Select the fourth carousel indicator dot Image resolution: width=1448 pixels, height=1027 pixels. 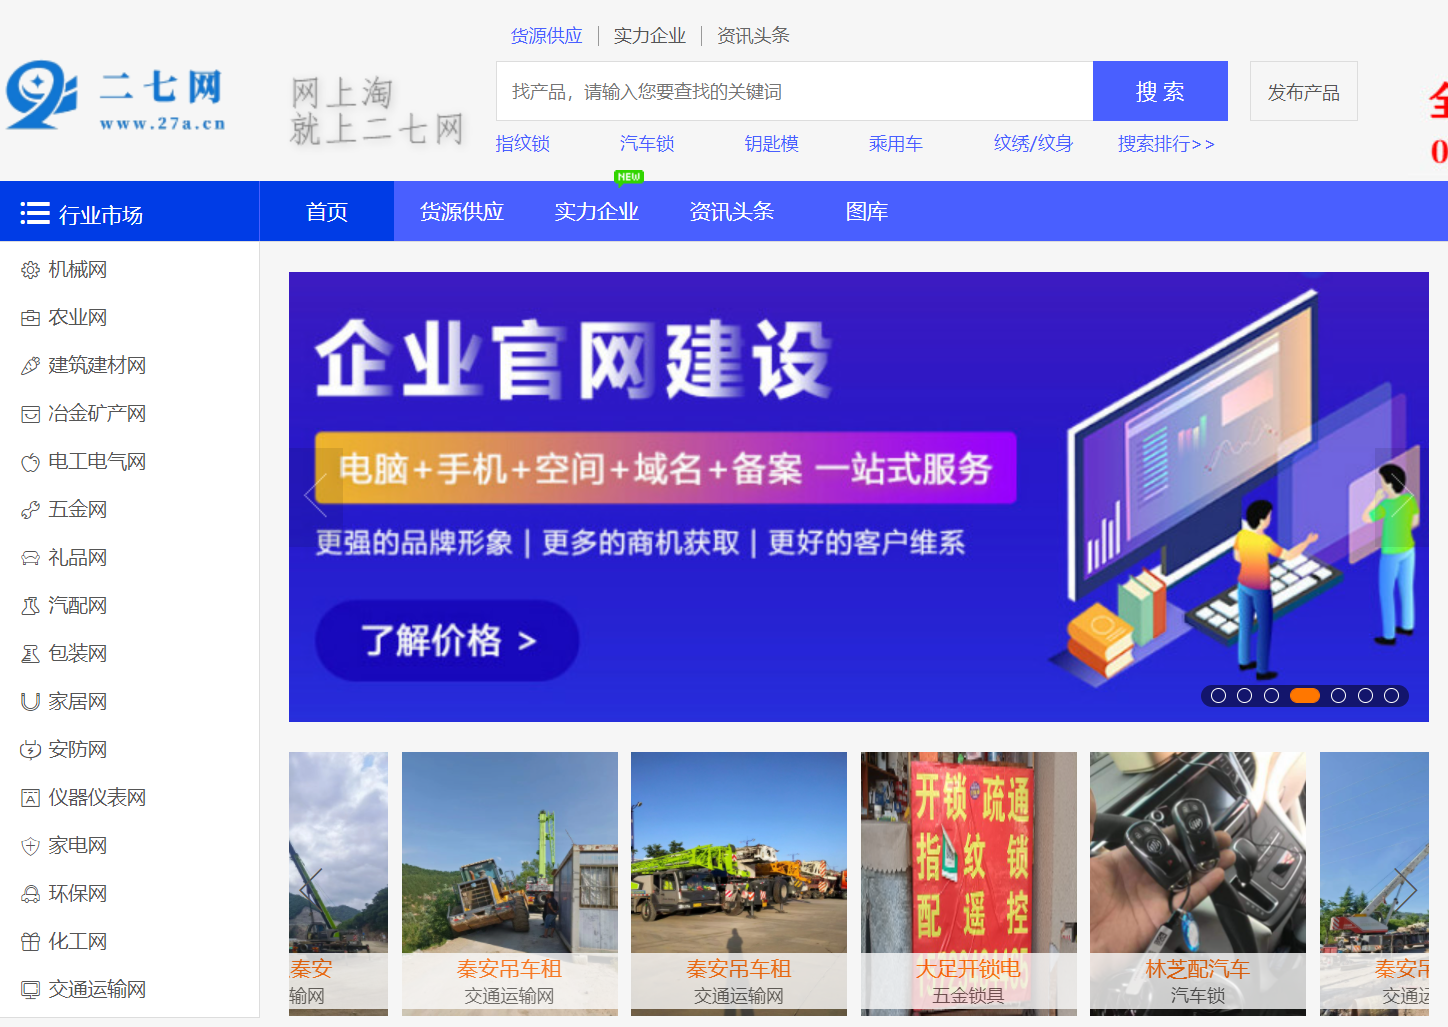1304,694
